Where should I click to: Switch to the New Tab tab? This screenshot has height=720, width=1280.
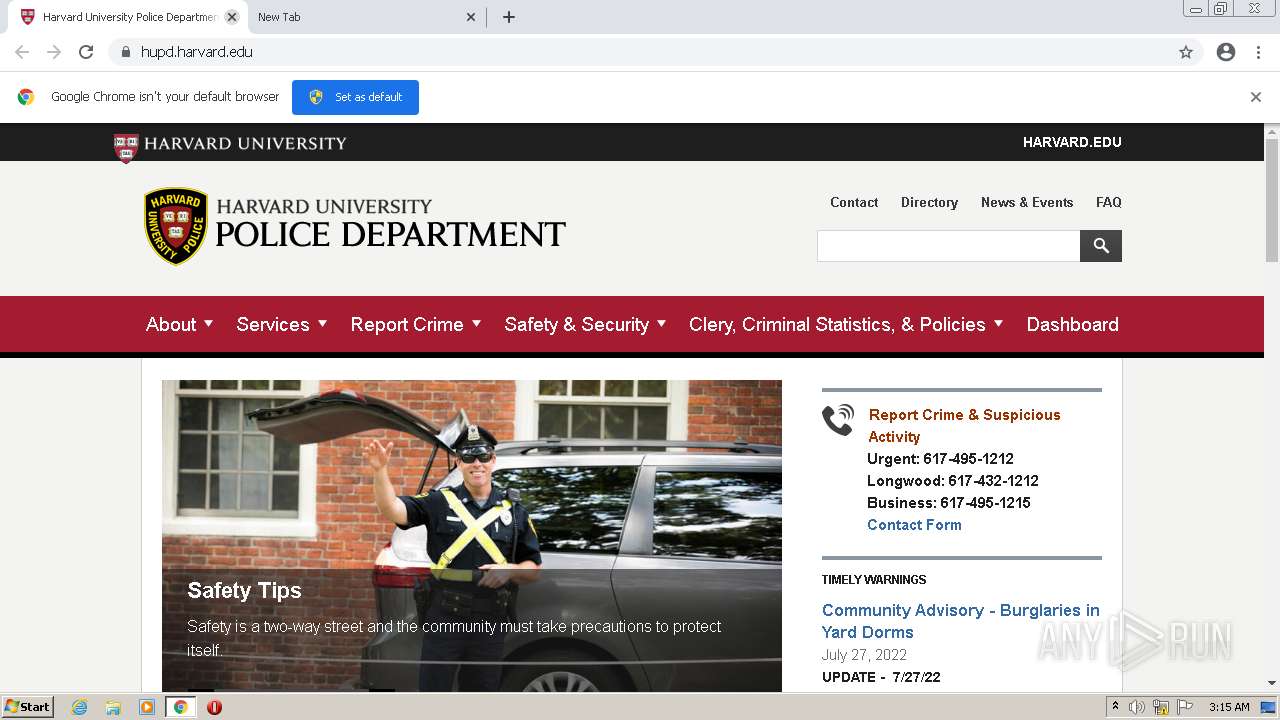pyautogui.click(x=365, y=17)
